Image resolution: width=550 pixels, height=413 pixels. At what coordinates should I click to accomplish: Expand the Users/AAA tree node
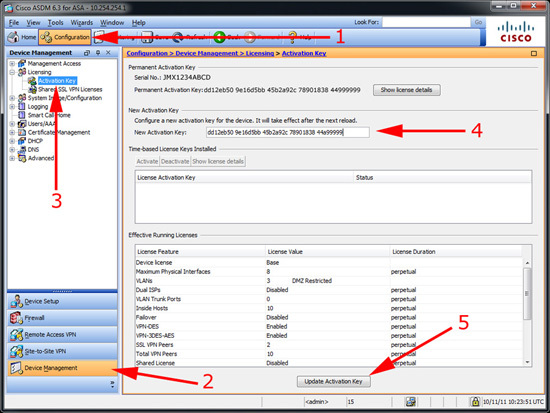(x=12, y=124)
